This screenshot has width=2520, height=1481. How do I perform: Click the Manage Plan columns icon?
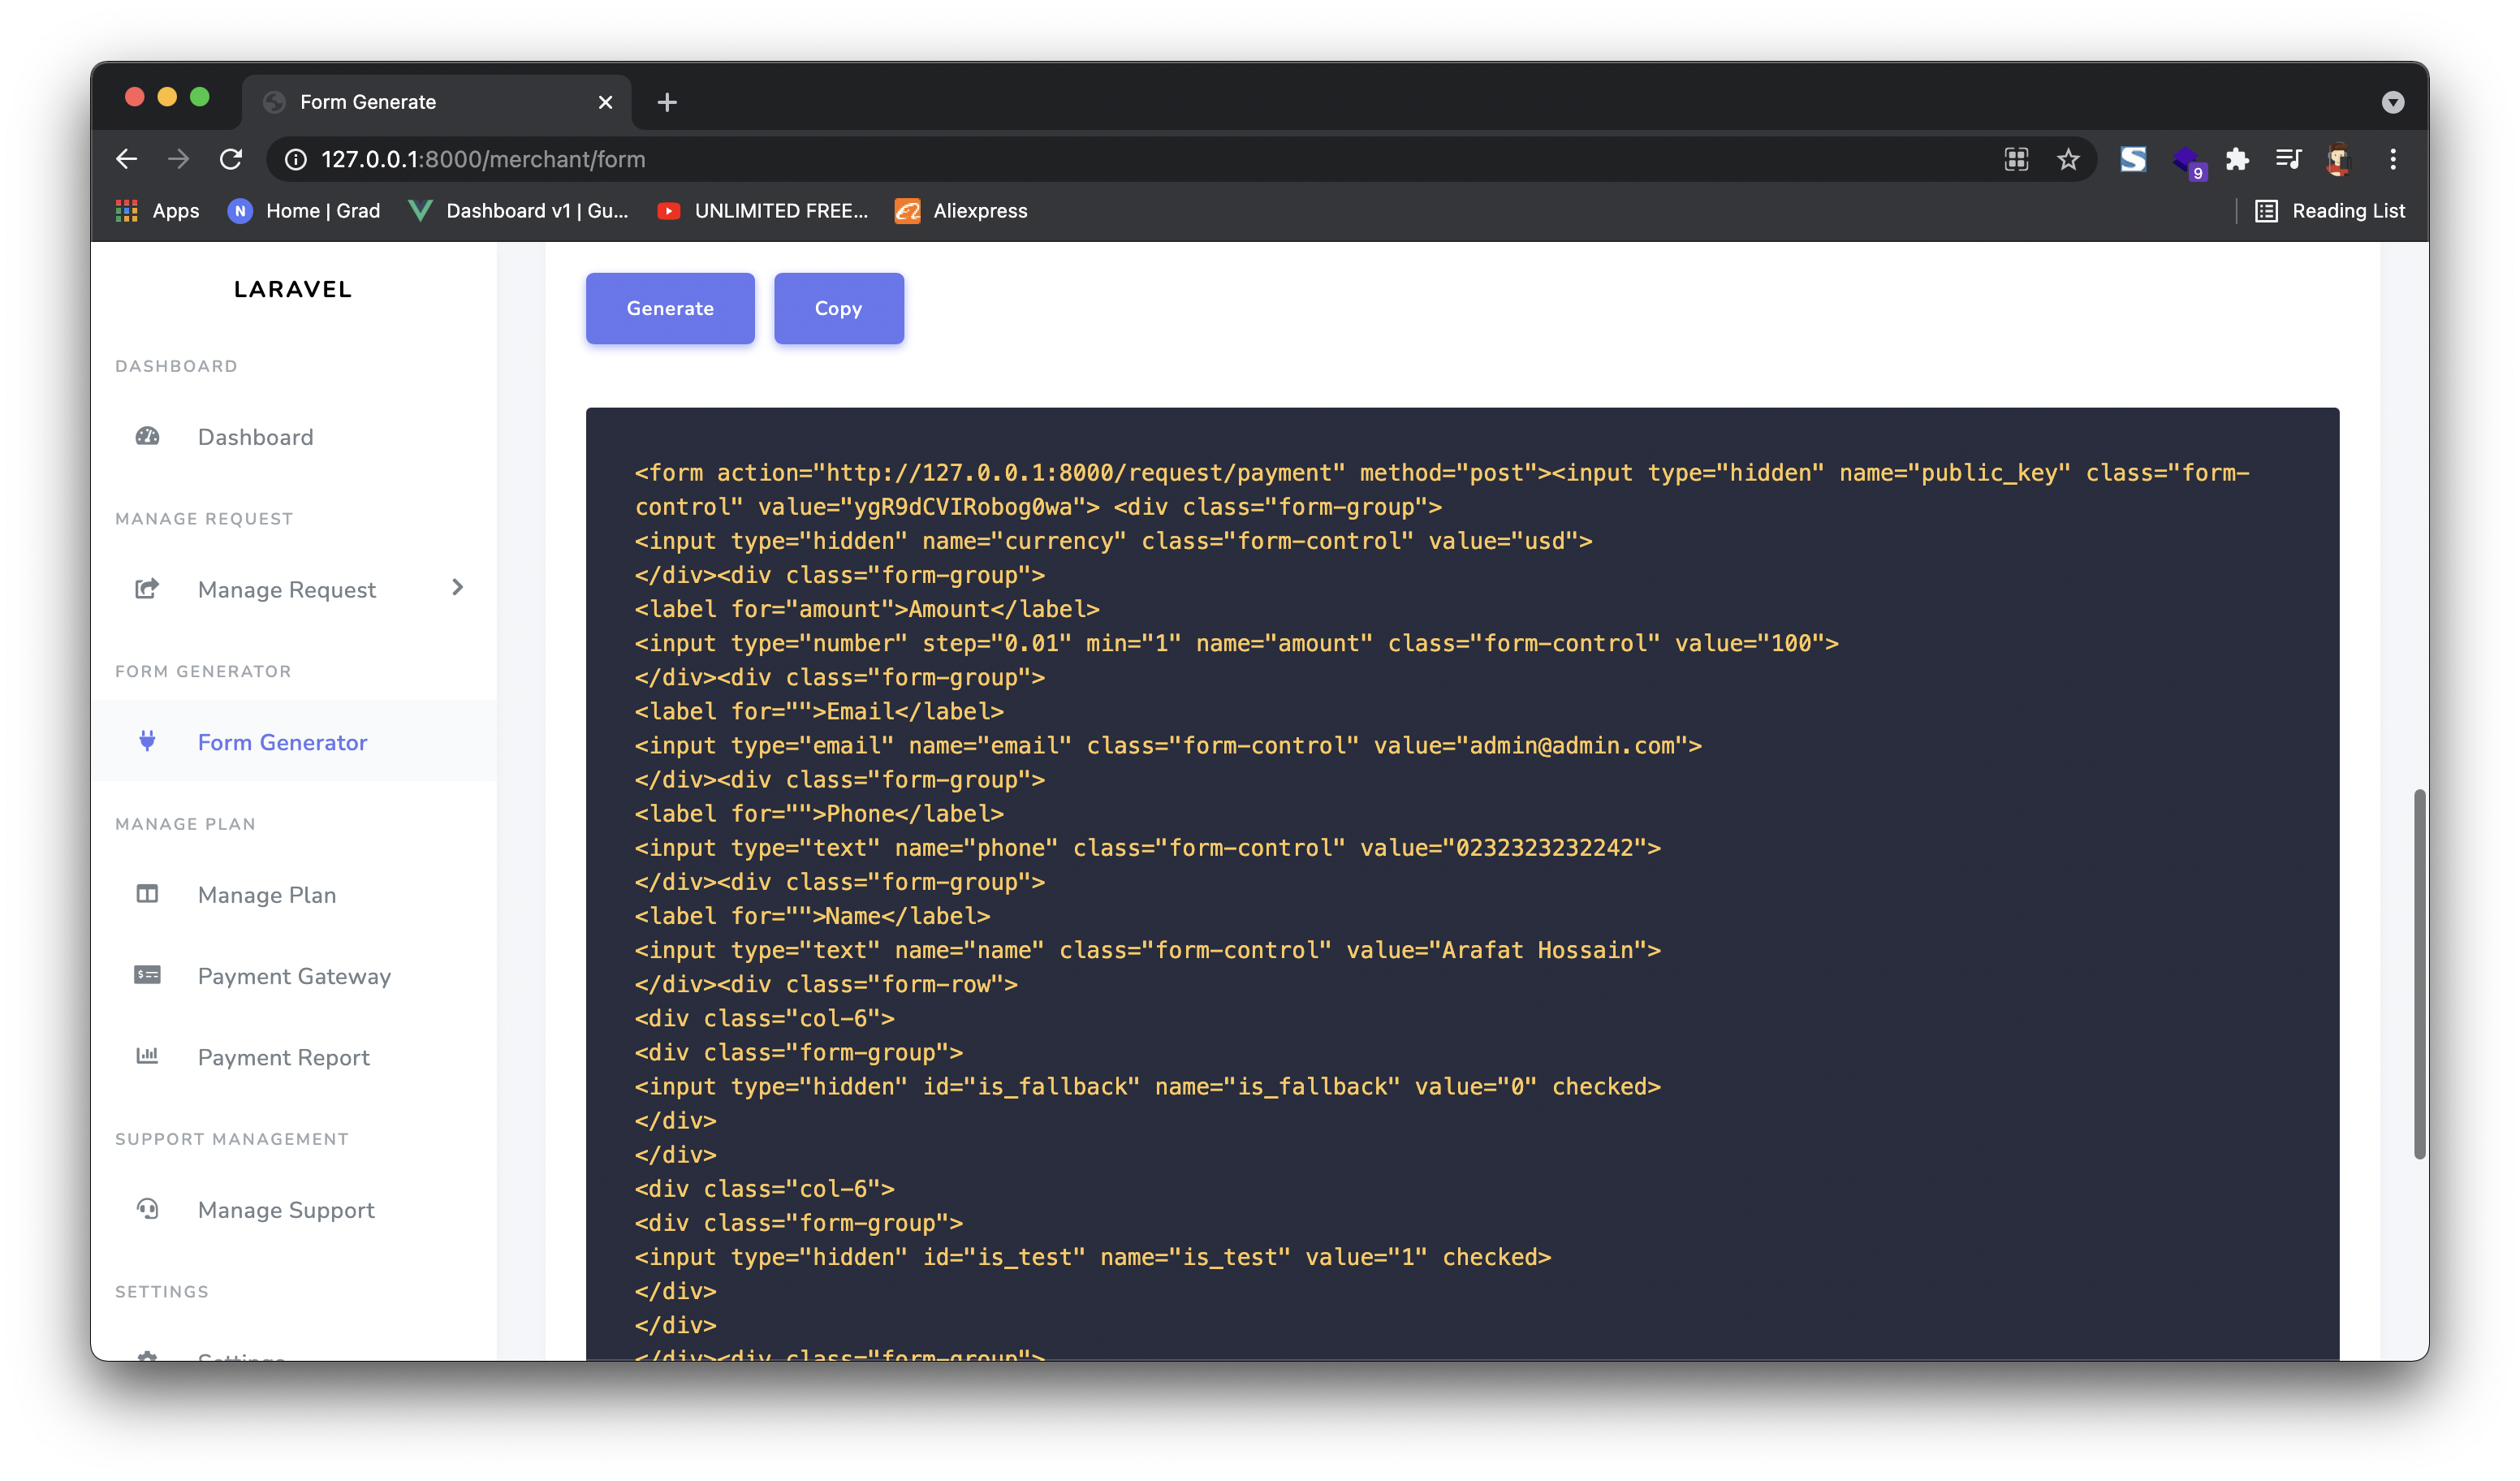pyautogui.click(x=147, y=894)
